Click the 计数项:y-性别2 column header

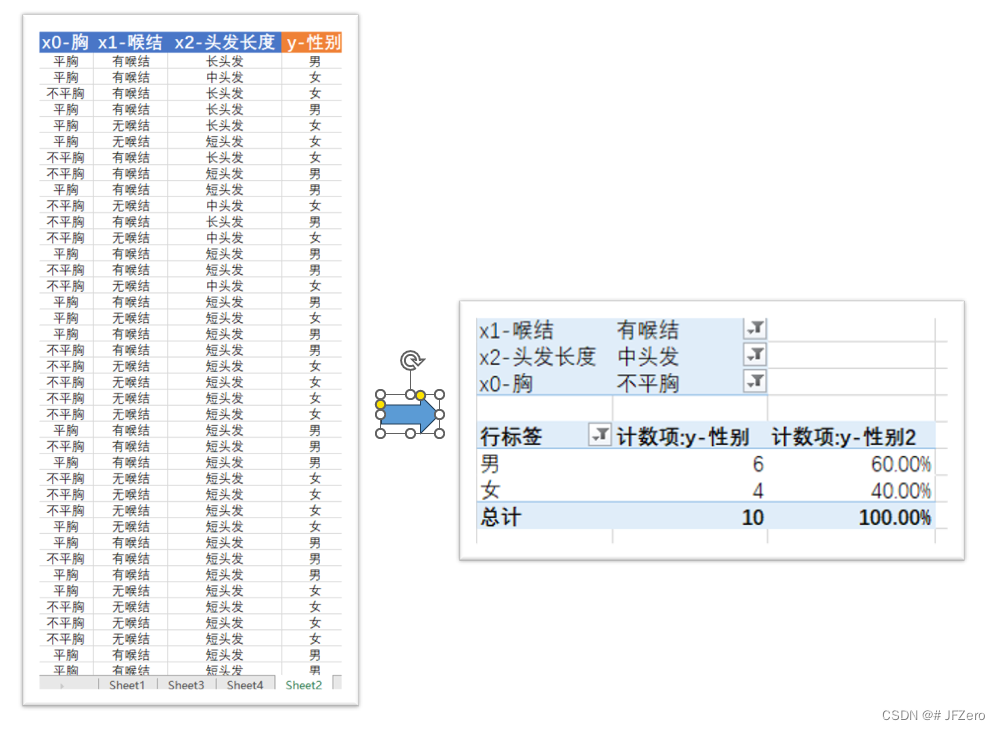click(843, 437)
